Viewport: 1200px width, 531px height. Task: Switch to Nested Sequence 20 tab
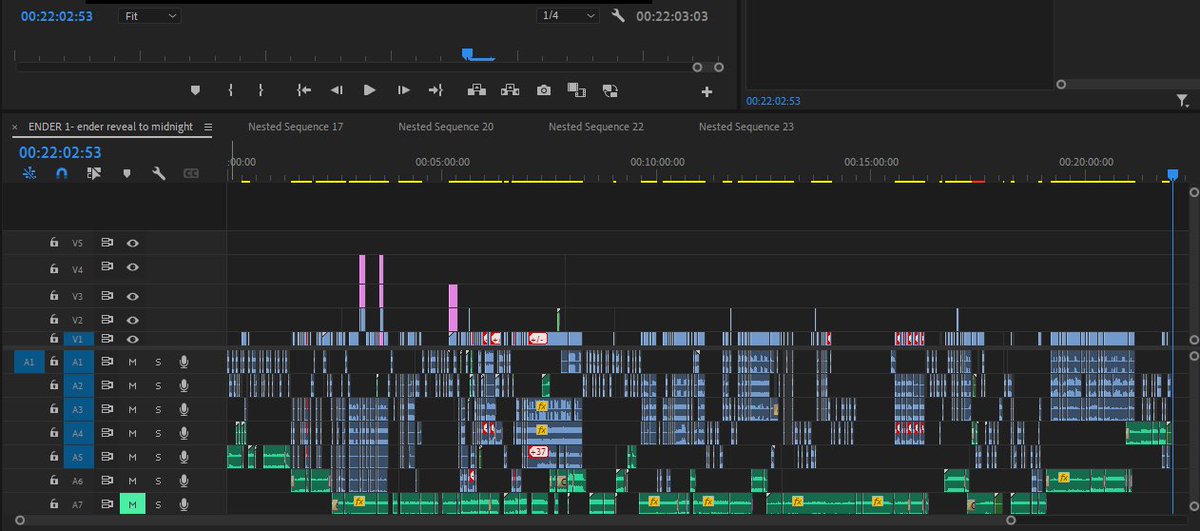(446, 127)
